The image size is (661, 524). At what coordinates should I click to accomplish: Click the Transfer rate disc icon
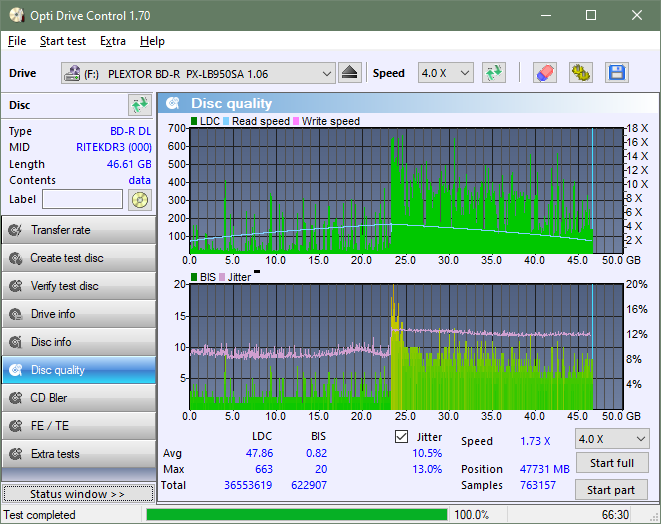(x=16, y=230)
